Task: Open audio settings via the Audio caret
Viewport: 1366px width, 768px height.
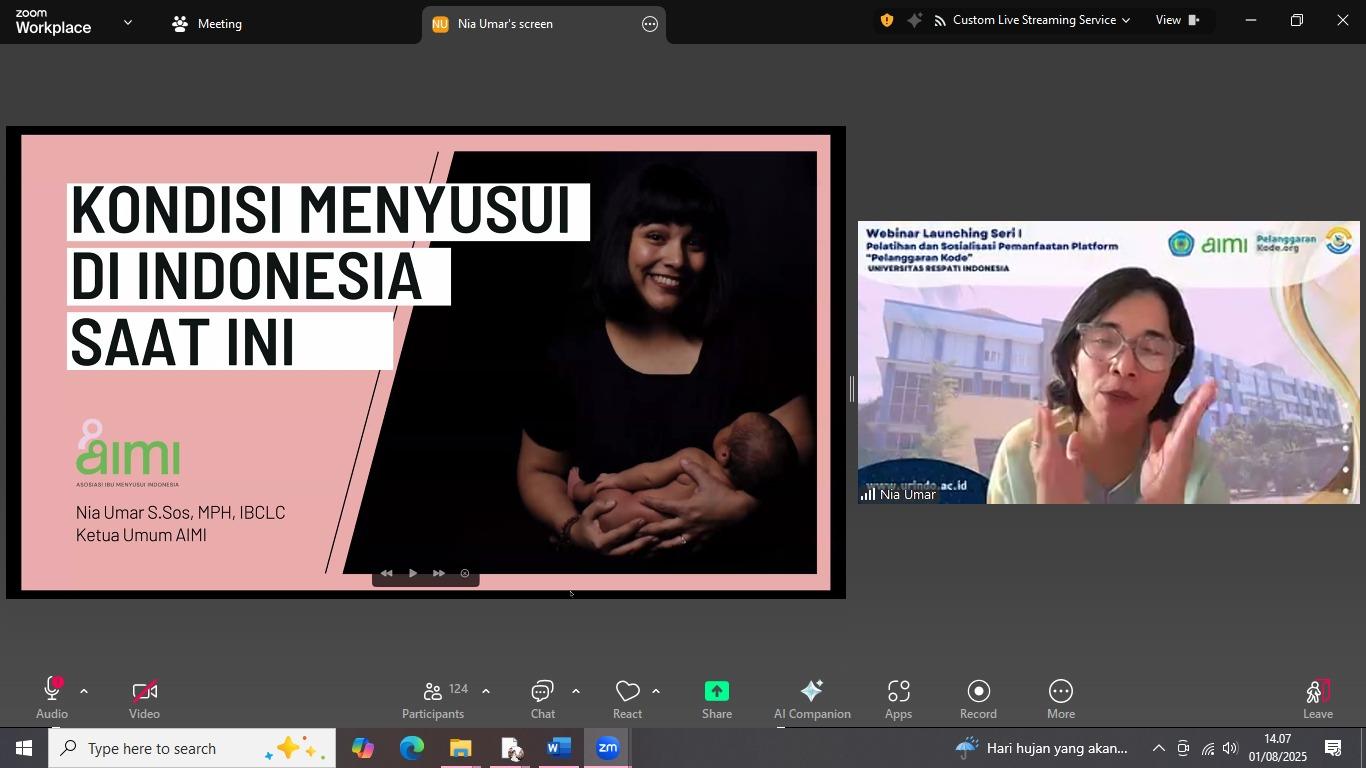Action: pos(83,690)
